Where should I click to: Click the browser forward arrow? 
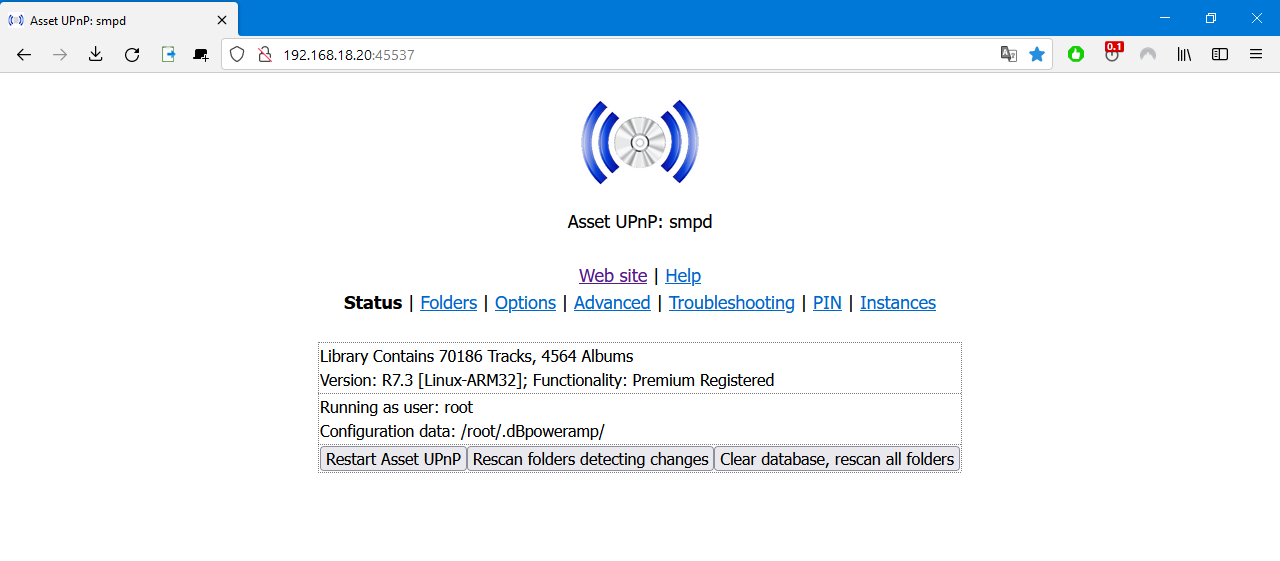coord(60,55)
